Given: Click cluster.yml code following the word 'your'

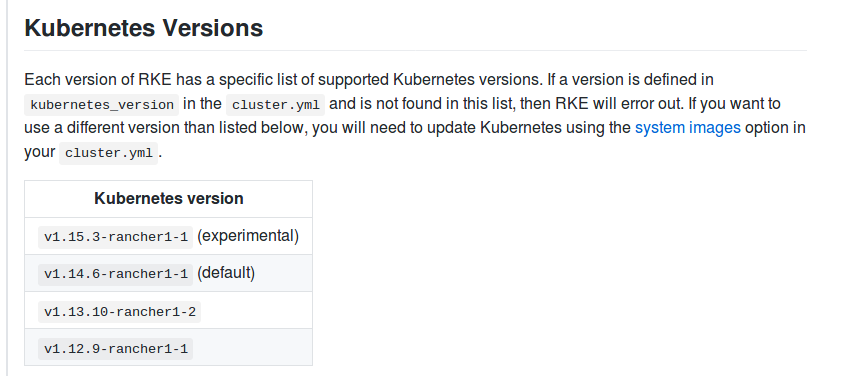Looking at the screenshot, I should [108, 153].
